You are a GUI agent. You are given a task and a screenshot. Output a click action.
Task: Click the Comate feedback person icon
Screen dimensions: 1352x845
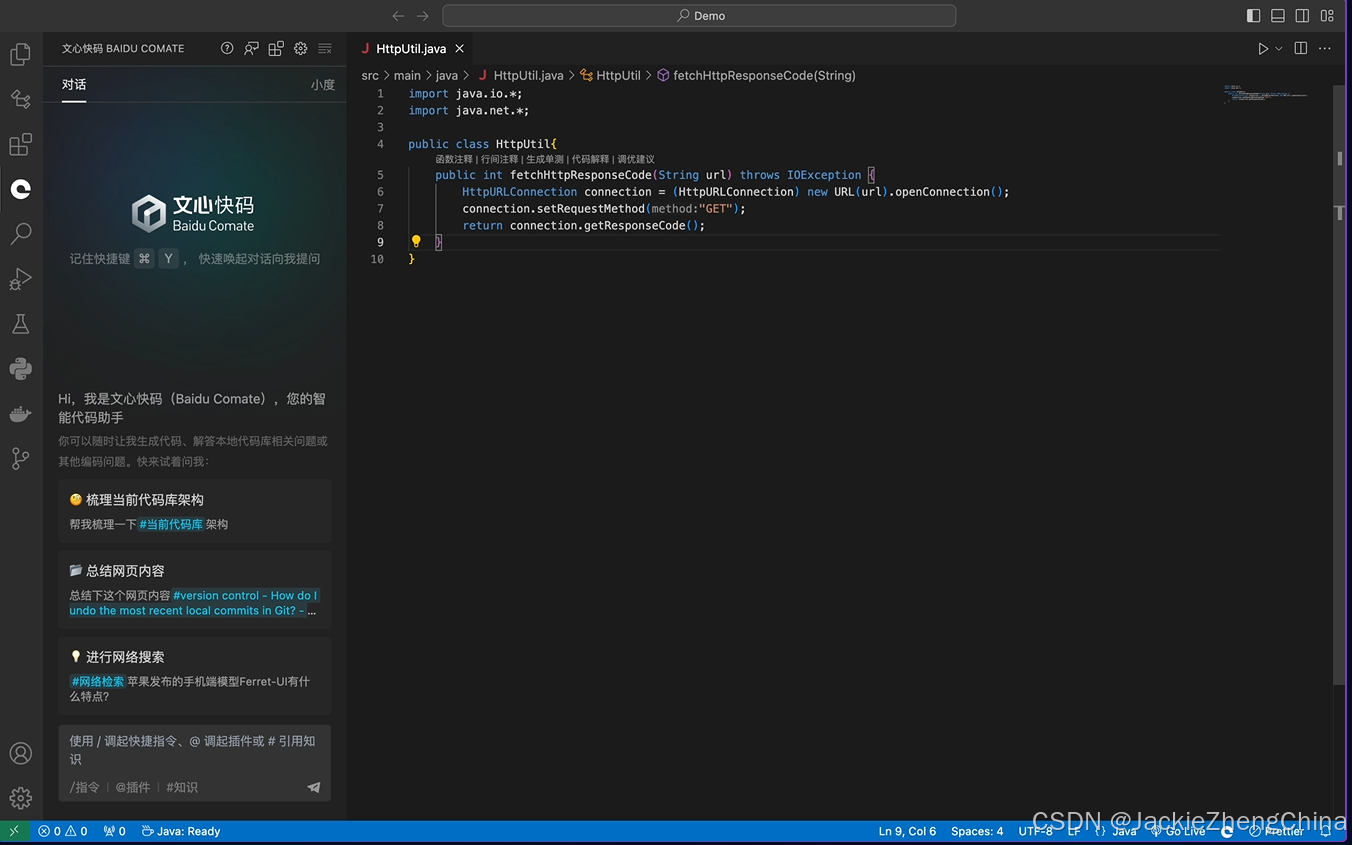252,48
